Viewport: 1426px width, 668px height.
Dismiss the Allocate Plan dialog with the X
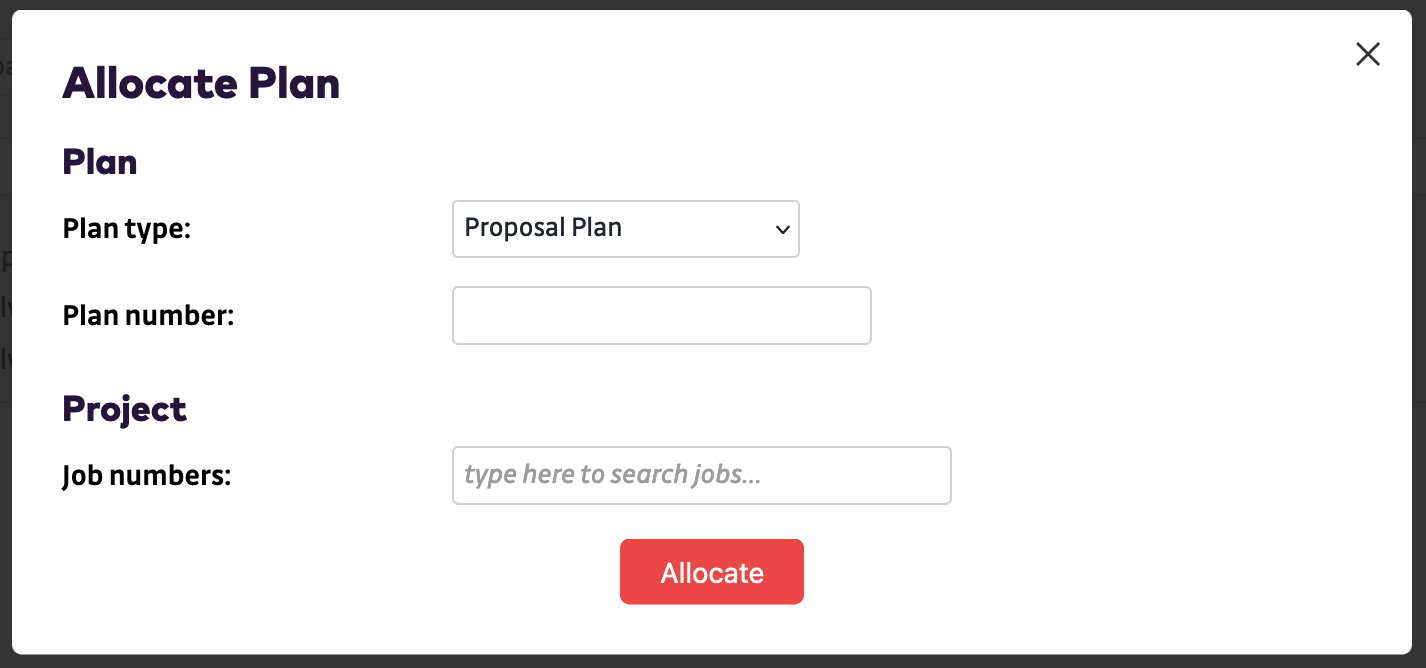coord(1367,54)
